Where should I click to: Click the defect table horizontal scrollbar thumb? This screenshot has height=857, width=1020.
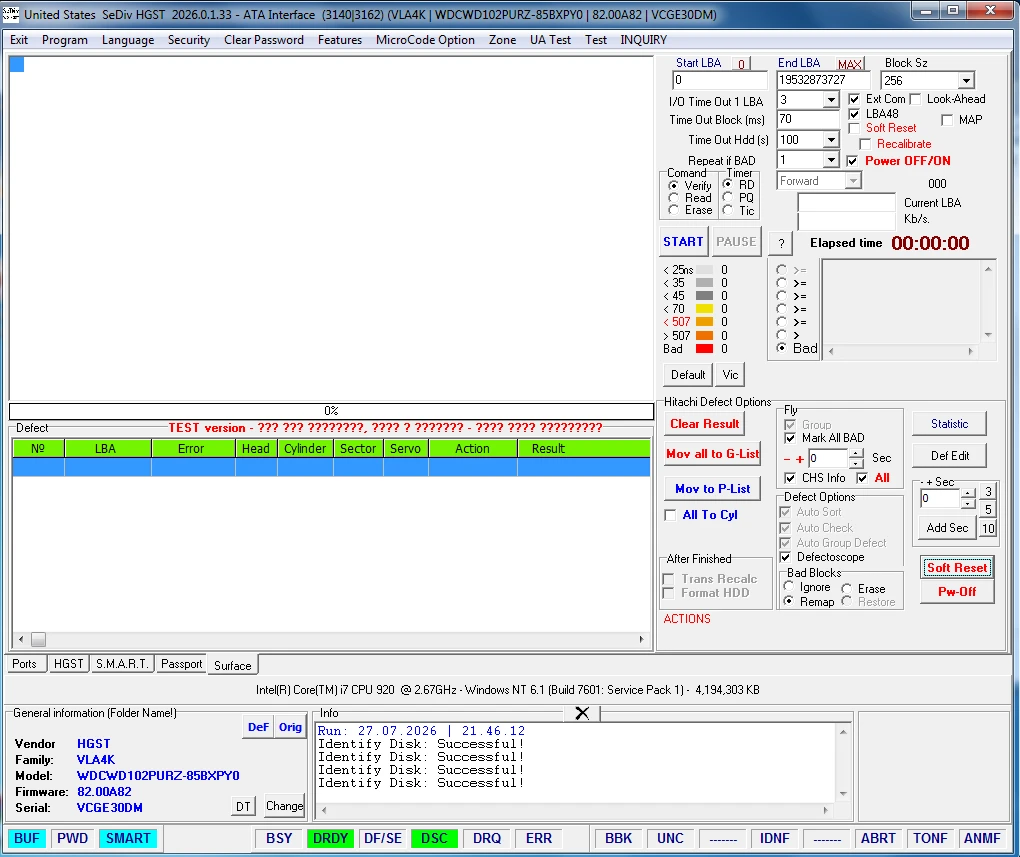click(38, 640)
